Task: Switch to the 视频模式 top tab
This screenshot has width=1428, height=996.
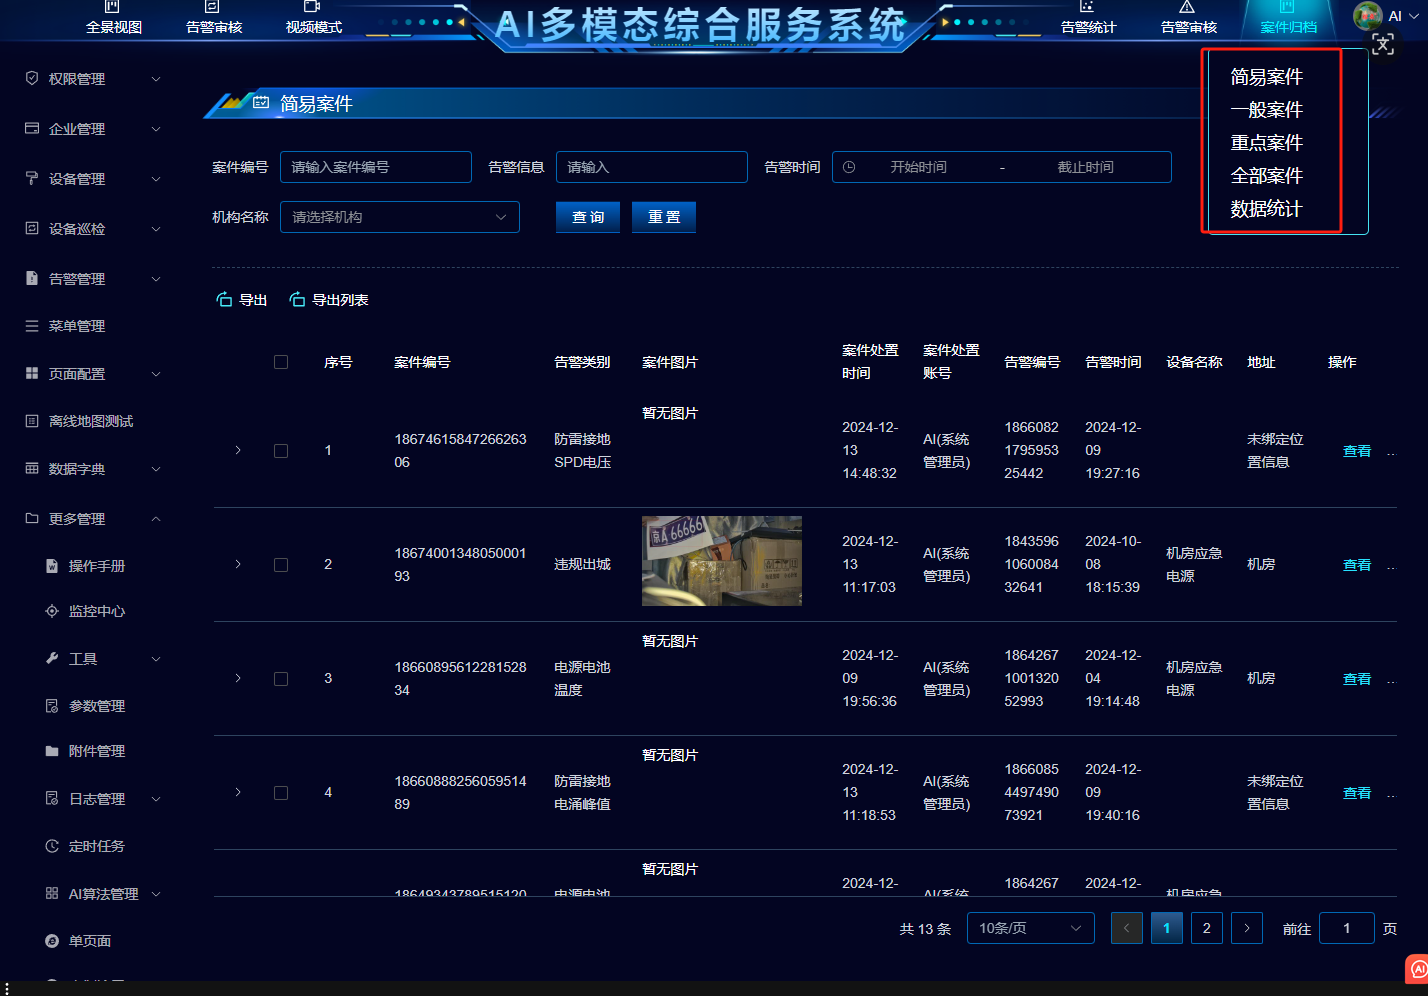Action: (314, 18)
